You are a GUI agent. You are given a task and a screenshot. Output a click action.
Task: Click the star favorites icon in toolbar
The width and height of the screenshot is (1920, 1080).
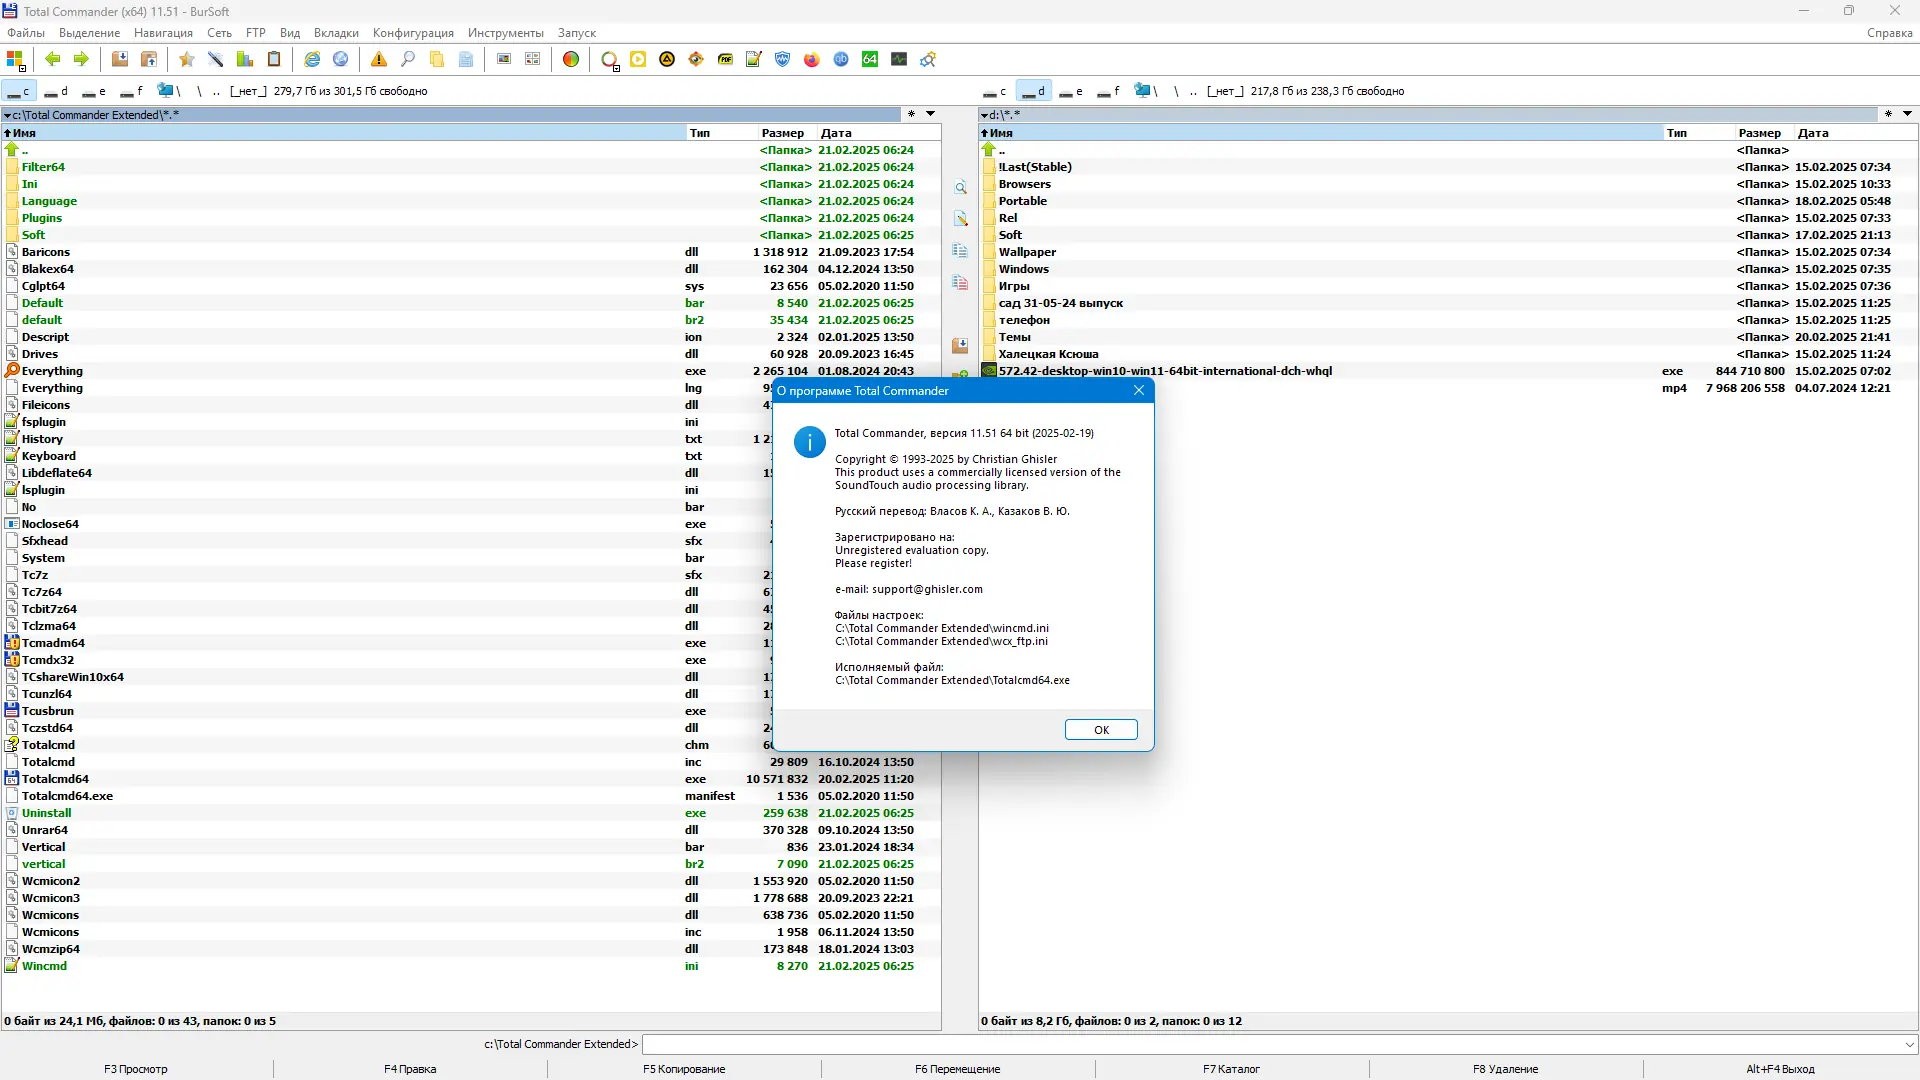186,60
